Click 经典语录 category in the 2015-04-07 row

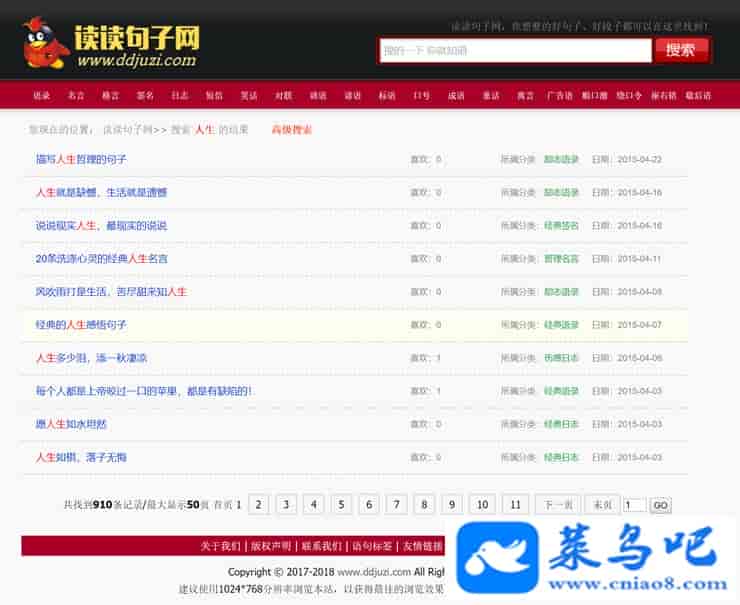(x=561, y=325)
